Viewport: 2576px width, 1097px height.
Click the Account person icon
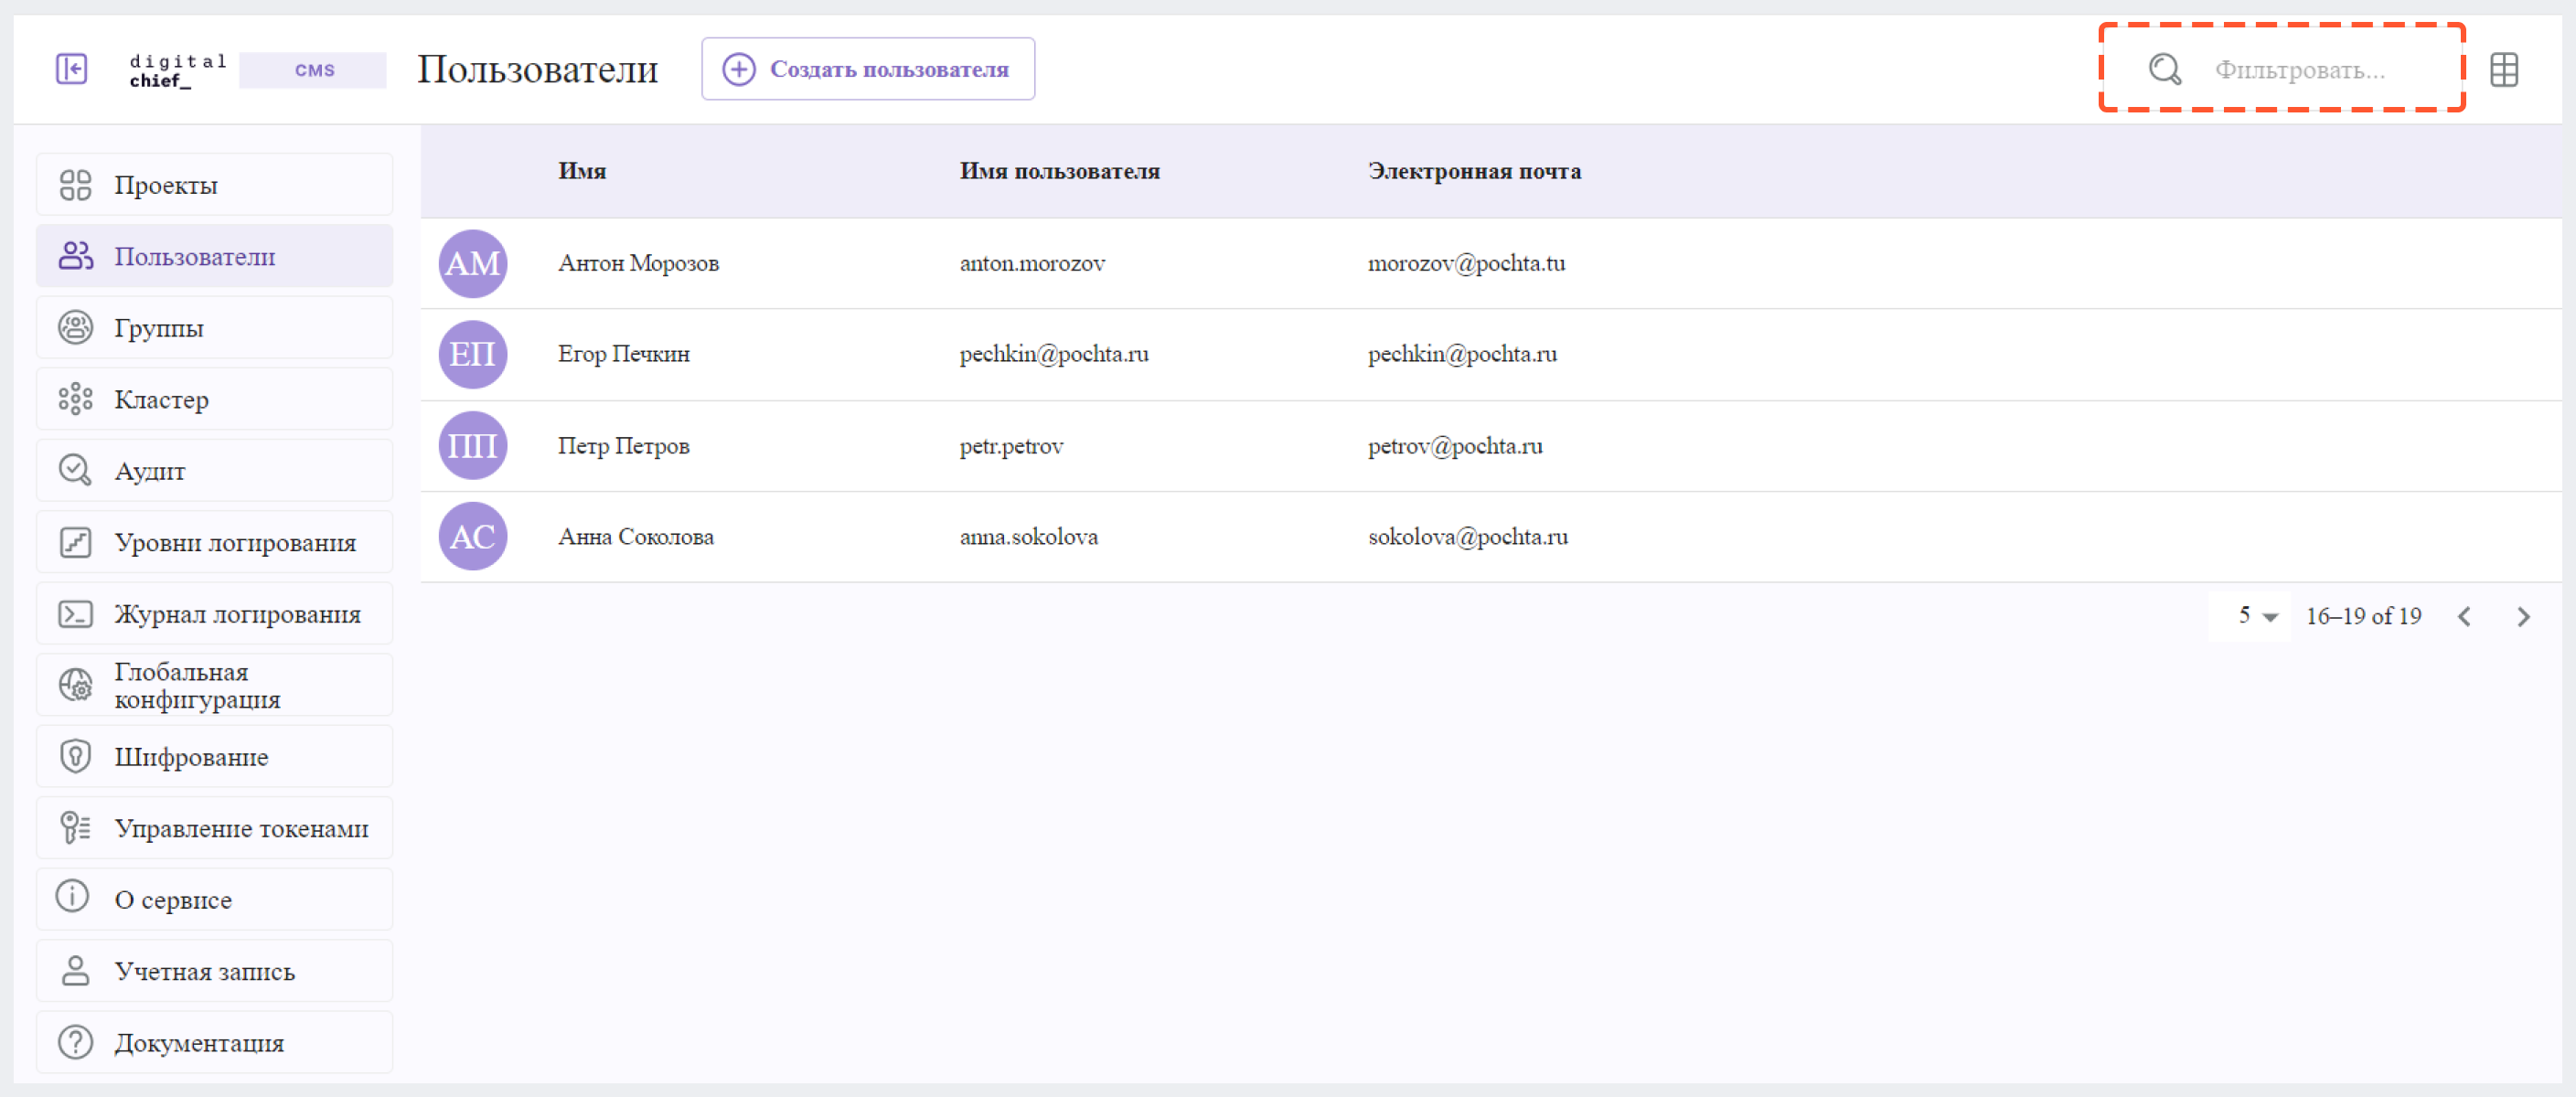pyautogui.click(x=75, y=971)
